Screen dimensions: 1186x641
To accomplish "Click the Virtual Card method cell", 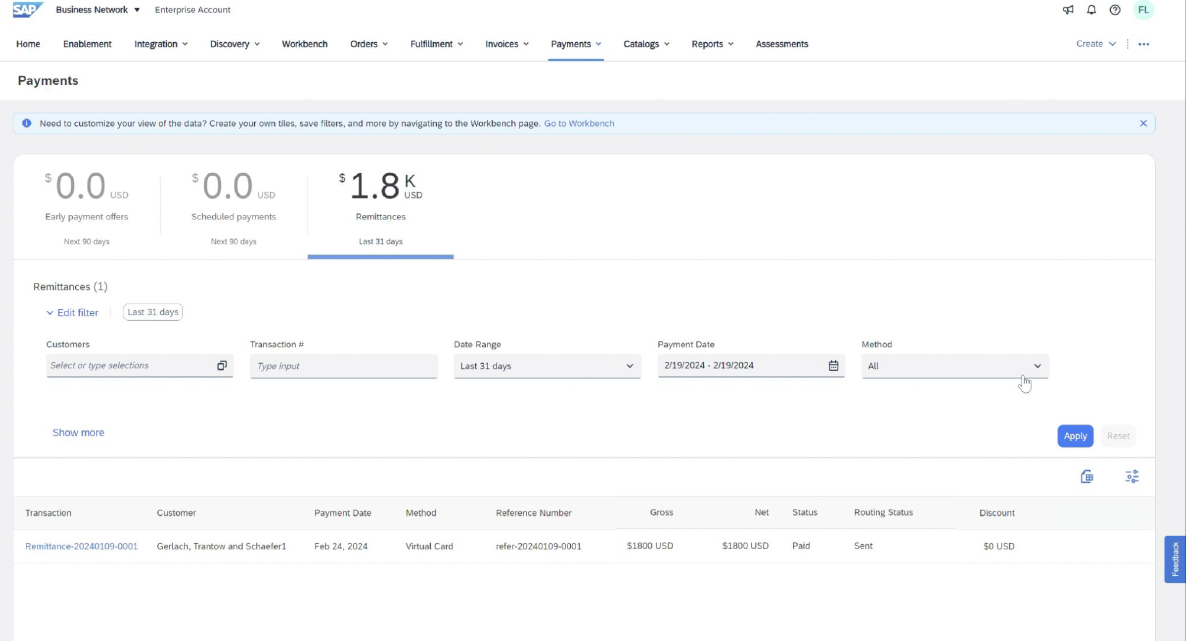I will (x=429, y=546).
